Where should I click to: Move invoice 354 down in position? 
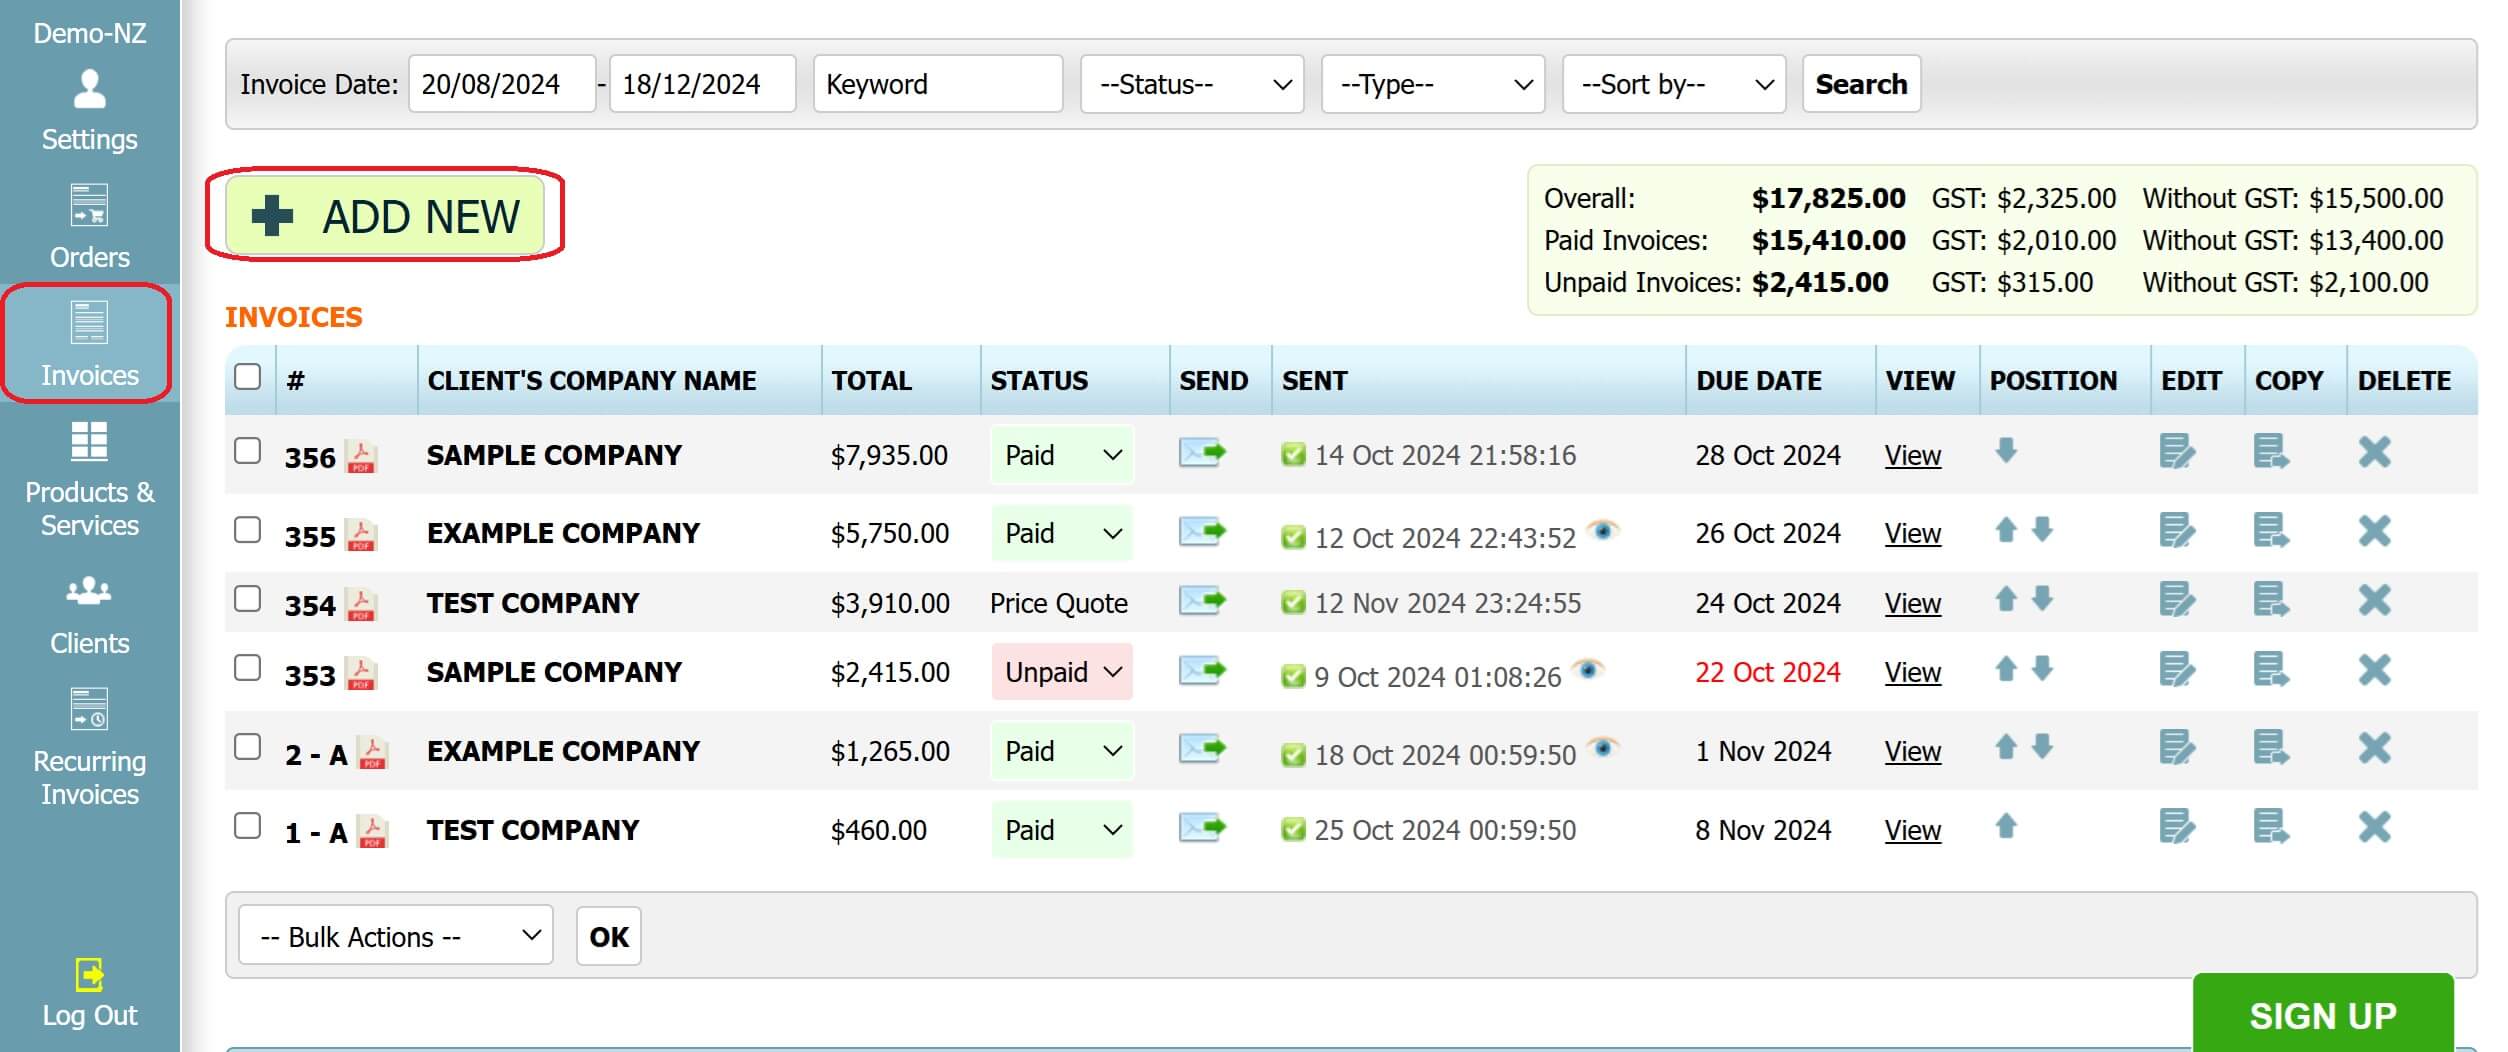pos(2042,598)
